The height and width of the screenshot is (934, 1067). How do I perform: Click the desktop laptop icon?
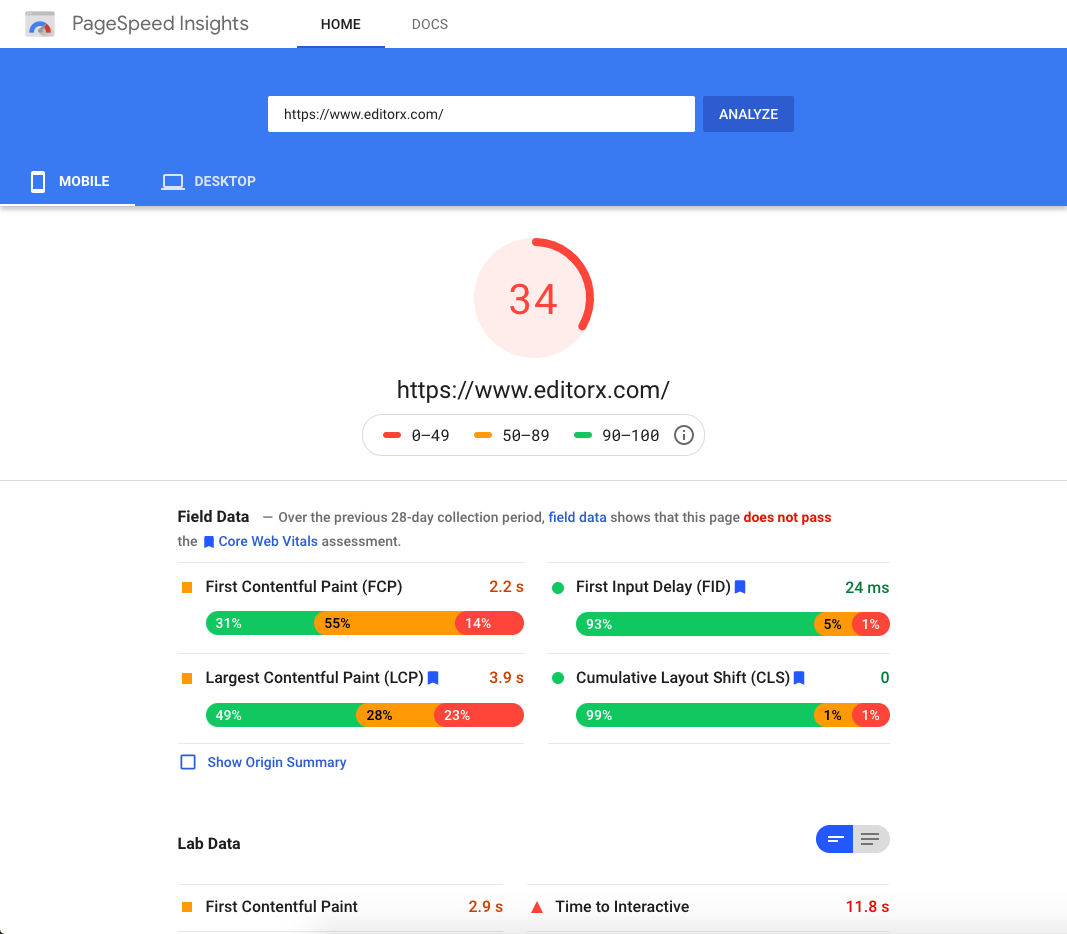pyautogui.click(x=173, y=182)
